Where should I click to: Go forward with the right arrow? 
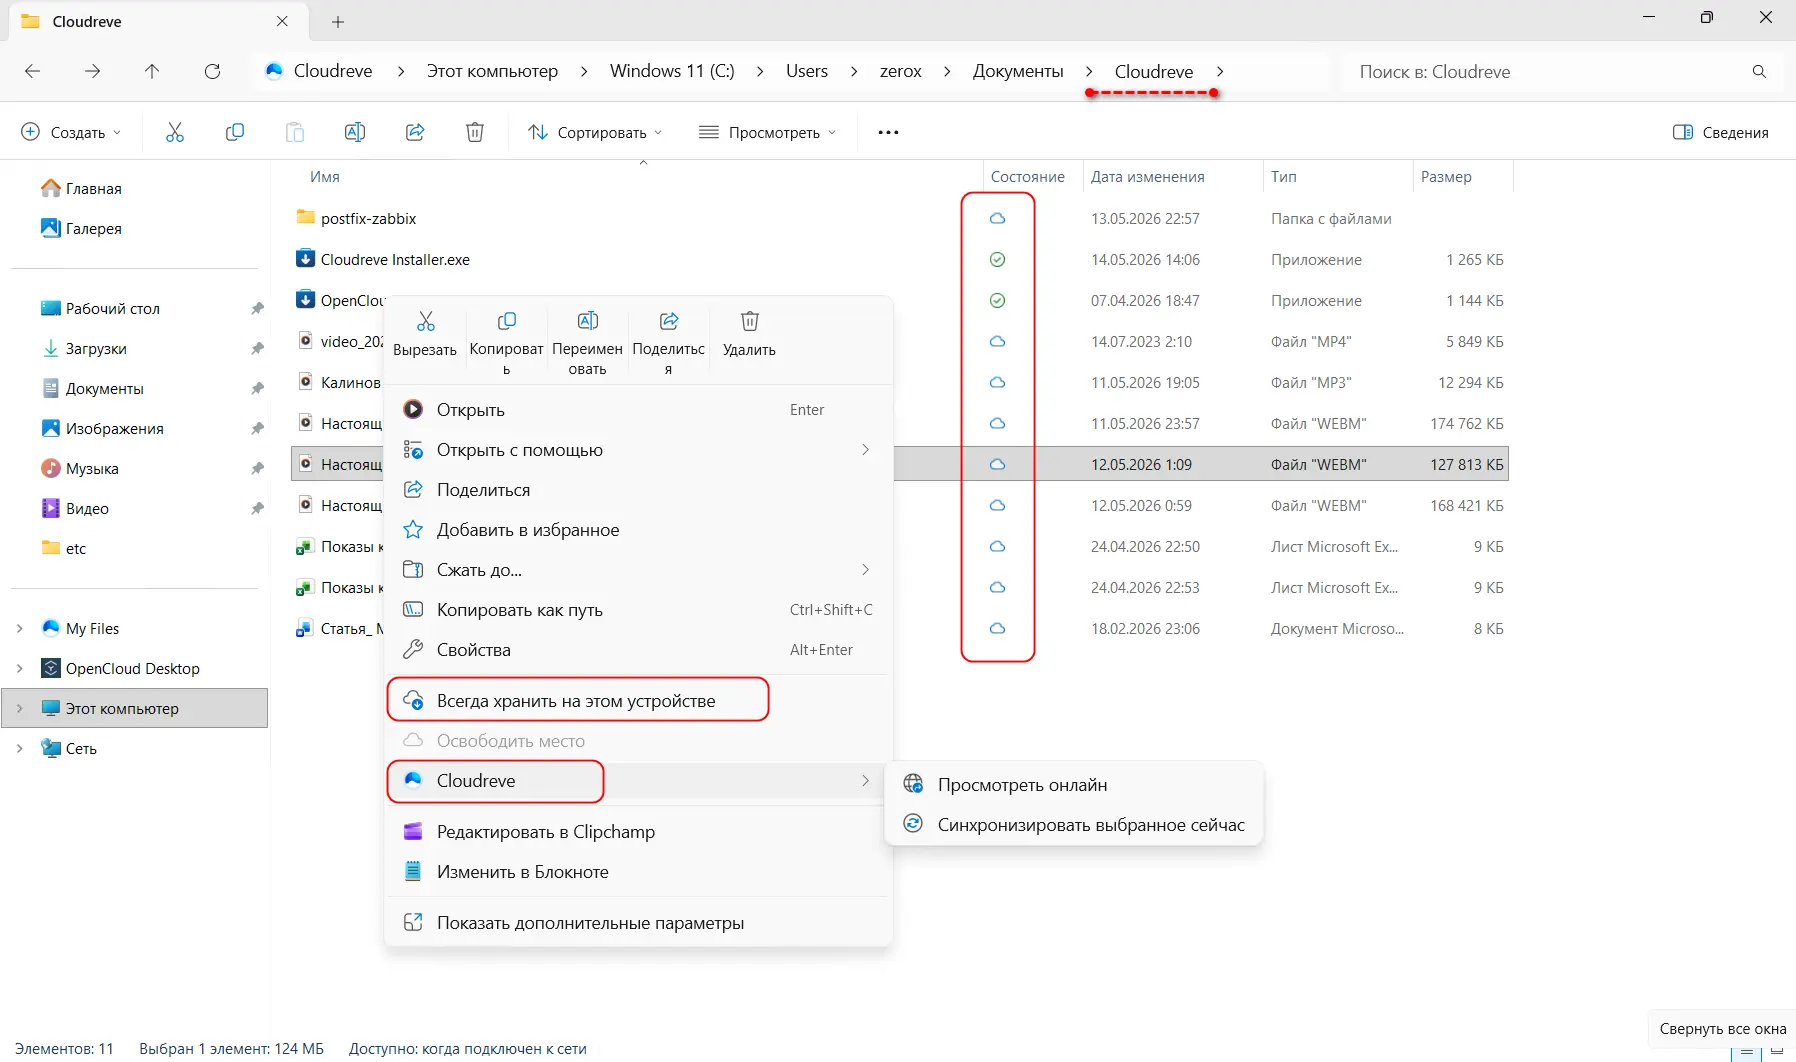click(92, 71)
